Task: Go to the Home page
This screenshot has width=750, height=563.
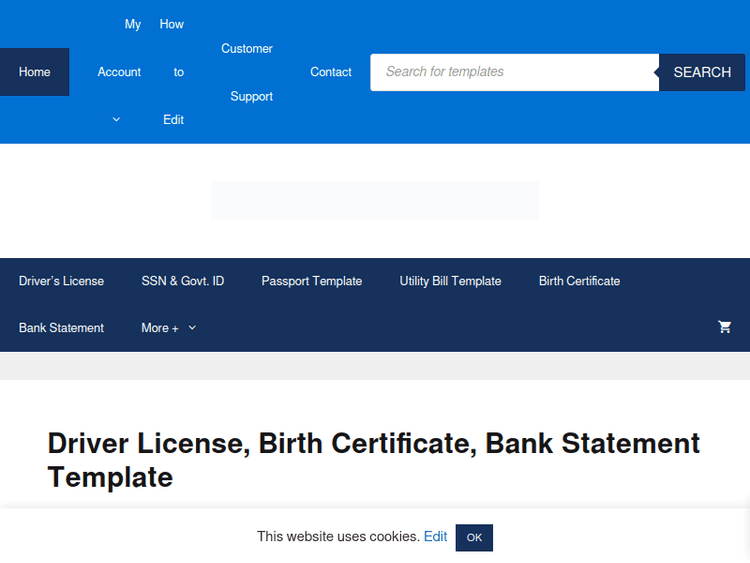Action: pyautogui.click(x=35, y=72)
